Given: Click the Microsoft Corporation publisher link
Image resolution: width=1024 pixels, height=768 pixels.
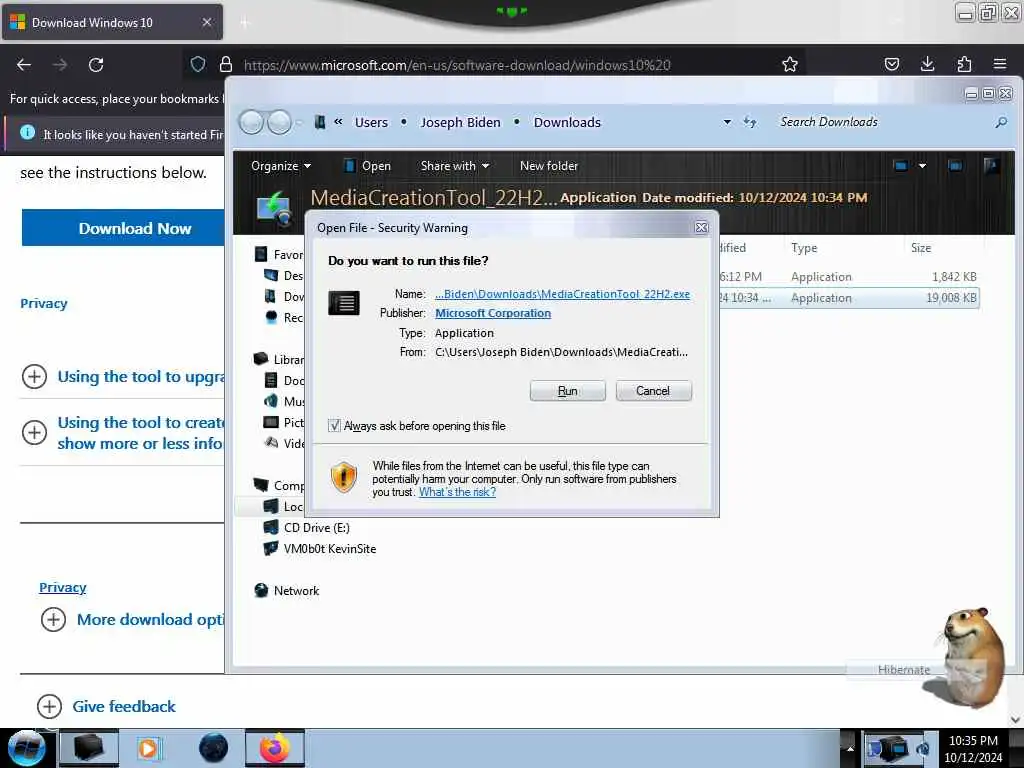Looking at the screenshot, I should pyautogui.click(x=493, y=313).
